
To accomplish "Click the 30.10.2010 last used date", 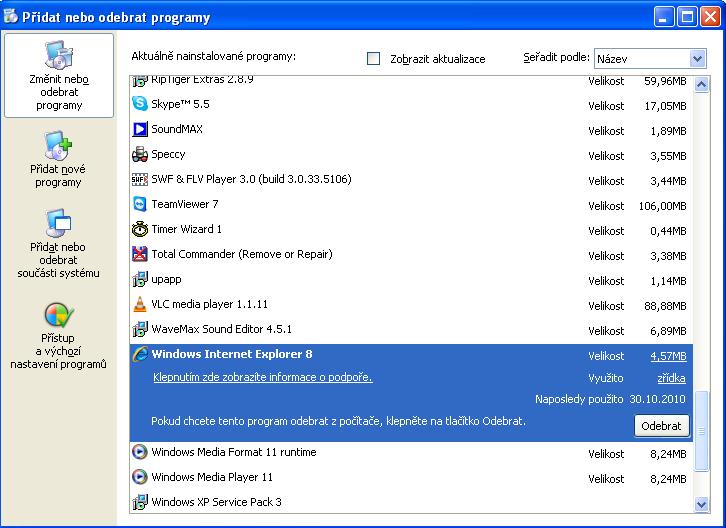I will pyautogui.click(x=657, y=399).
